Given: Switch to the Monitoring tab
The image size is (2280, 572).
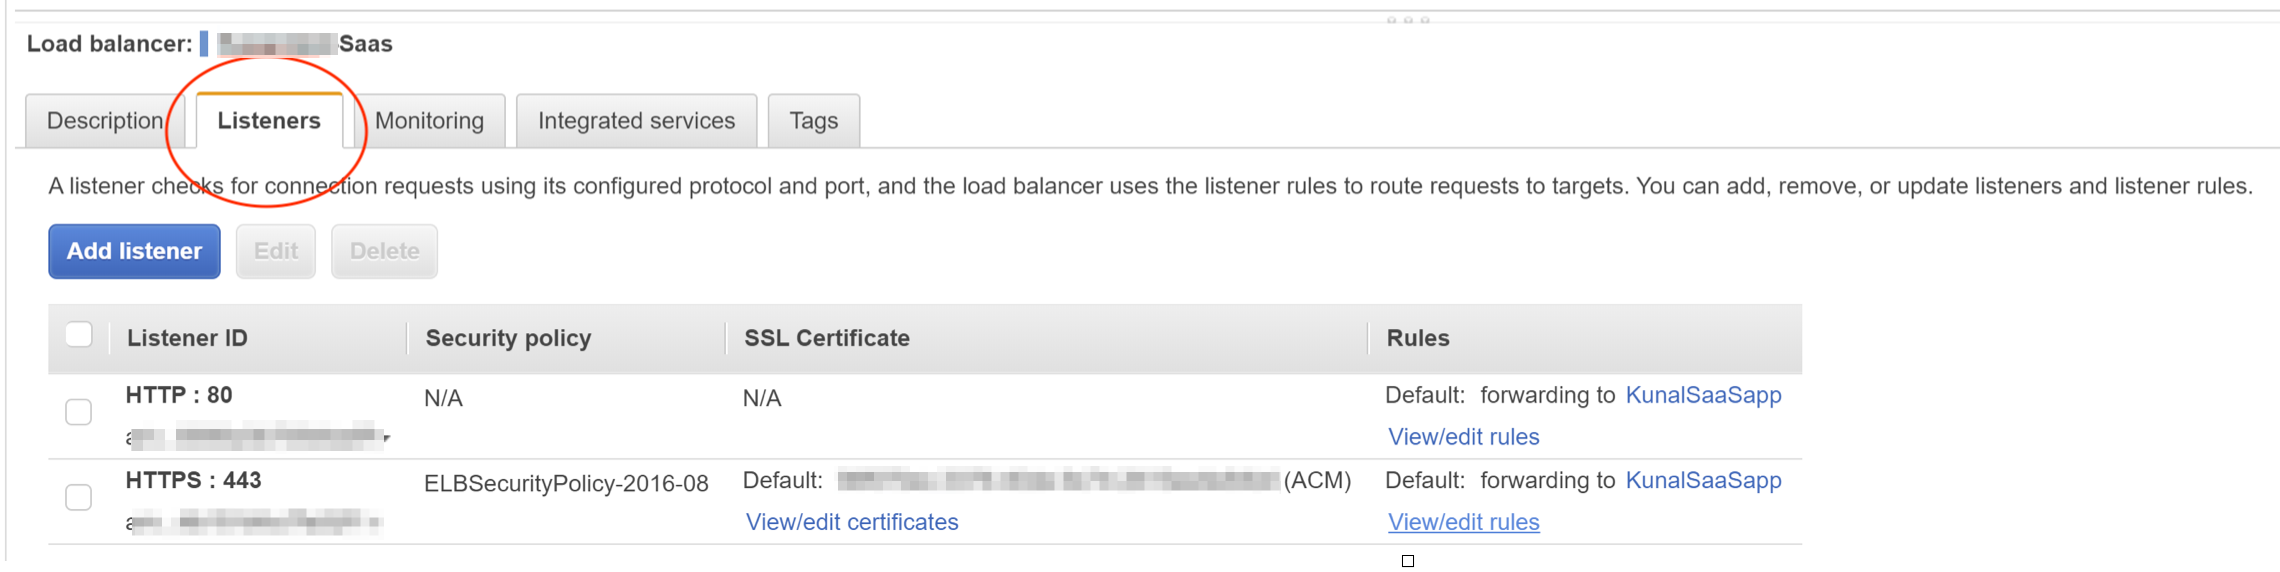Looking at the screenshot, I should [x=429, y=121].
